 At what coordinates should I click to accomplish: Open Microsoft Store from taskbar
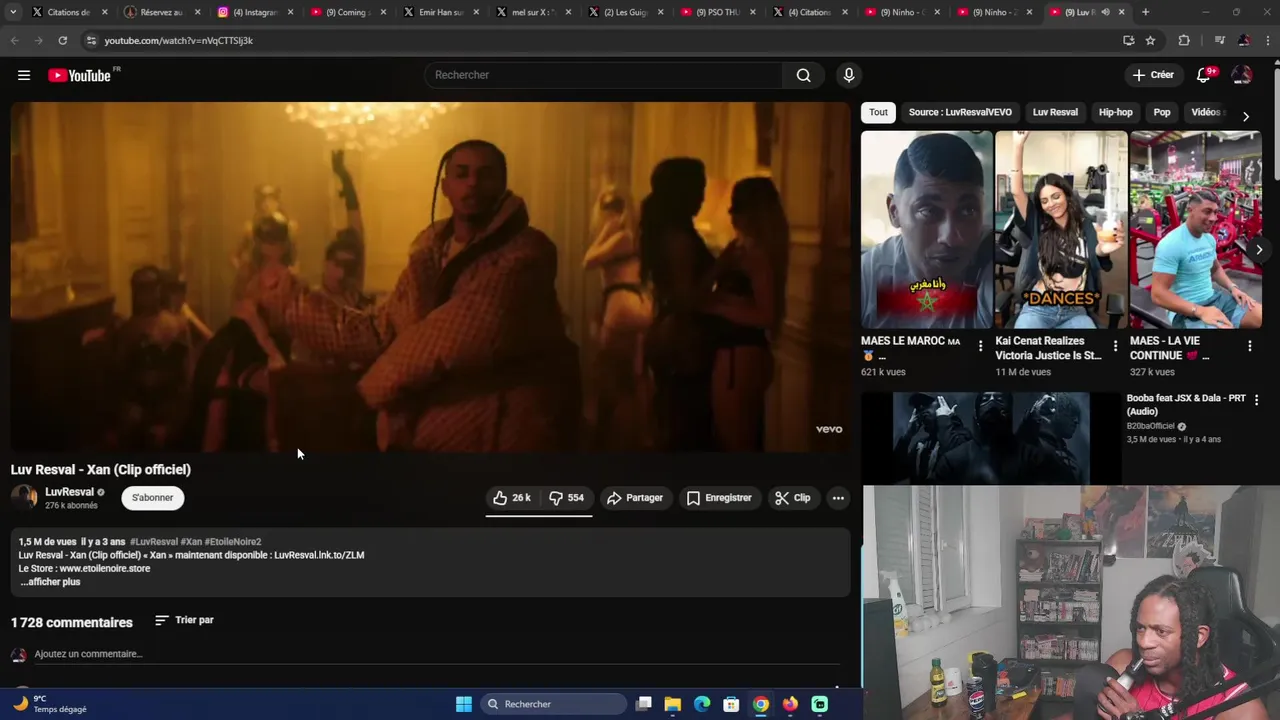click(x=731, y=704)
